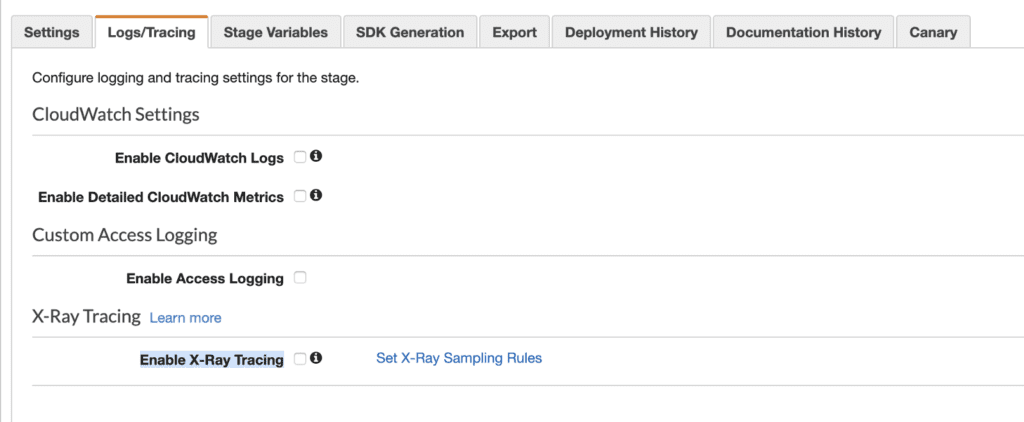Switch to Documentation History tab
The height and width of the screenshot is (422, 1024).
click(x=803, y=32)
